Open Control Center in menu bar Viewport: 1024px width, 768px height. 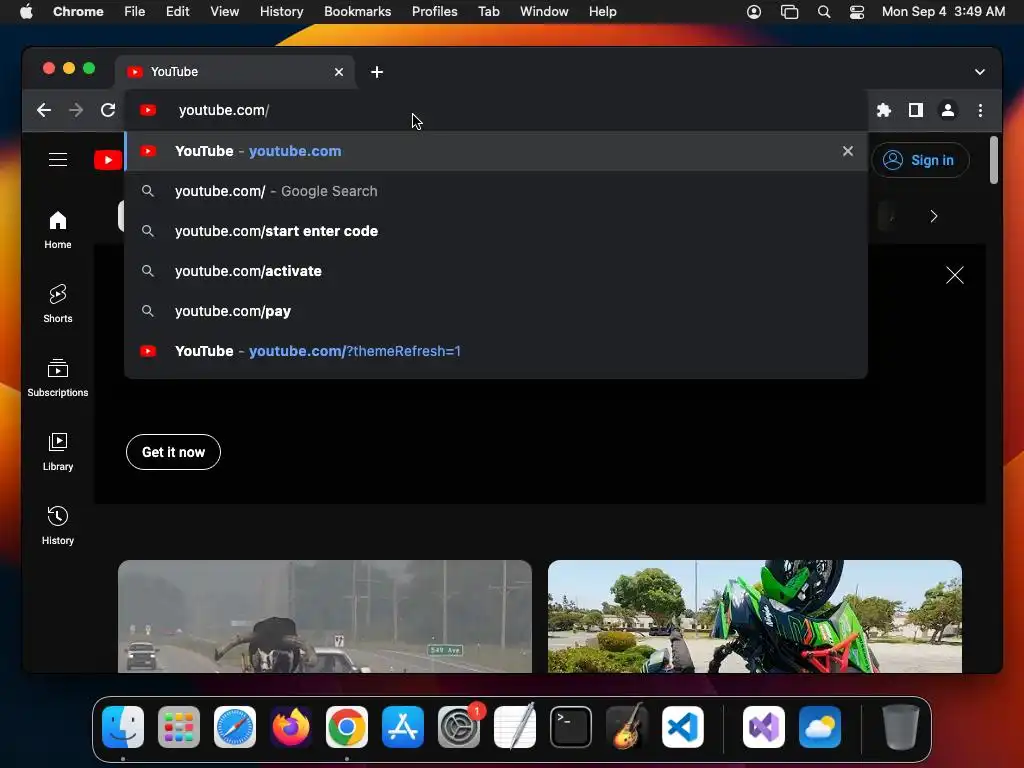(857, 12)
